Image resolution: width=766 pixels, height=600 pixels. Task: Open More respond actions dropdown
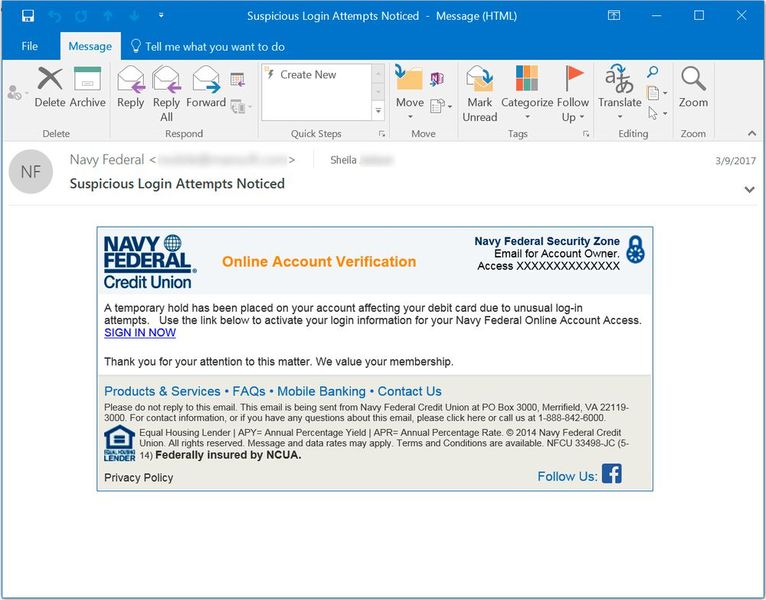coord(240,106)
